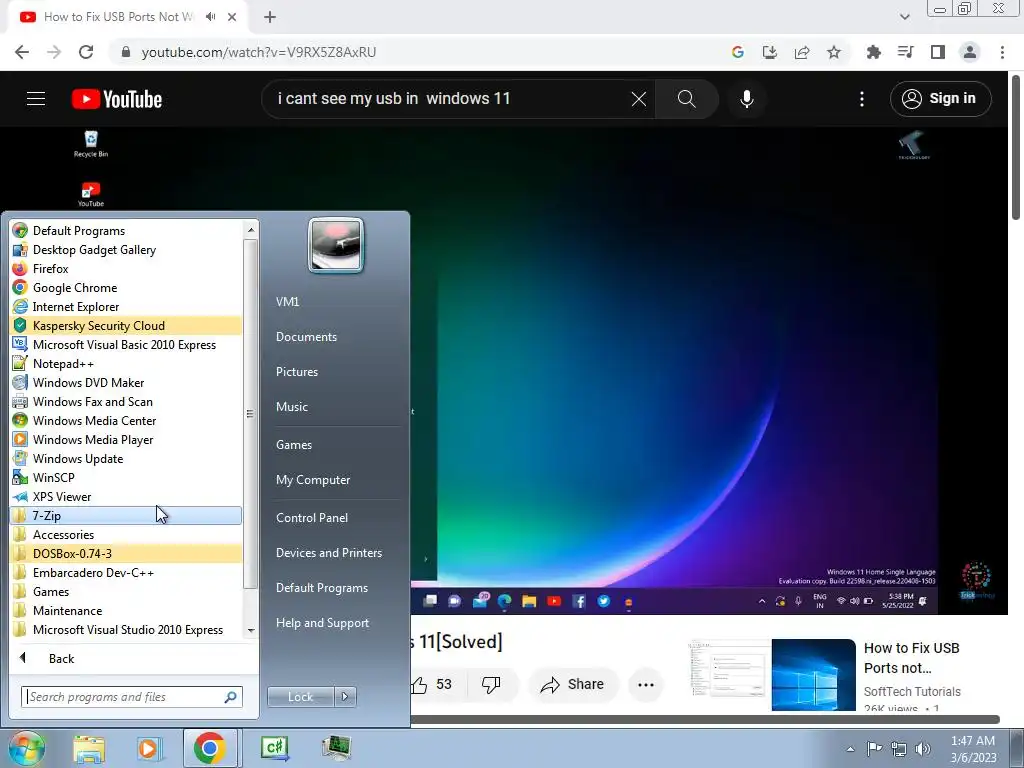The image size is (1024, 768).
Task: Open Help and Support
Action: click(322, 622)
